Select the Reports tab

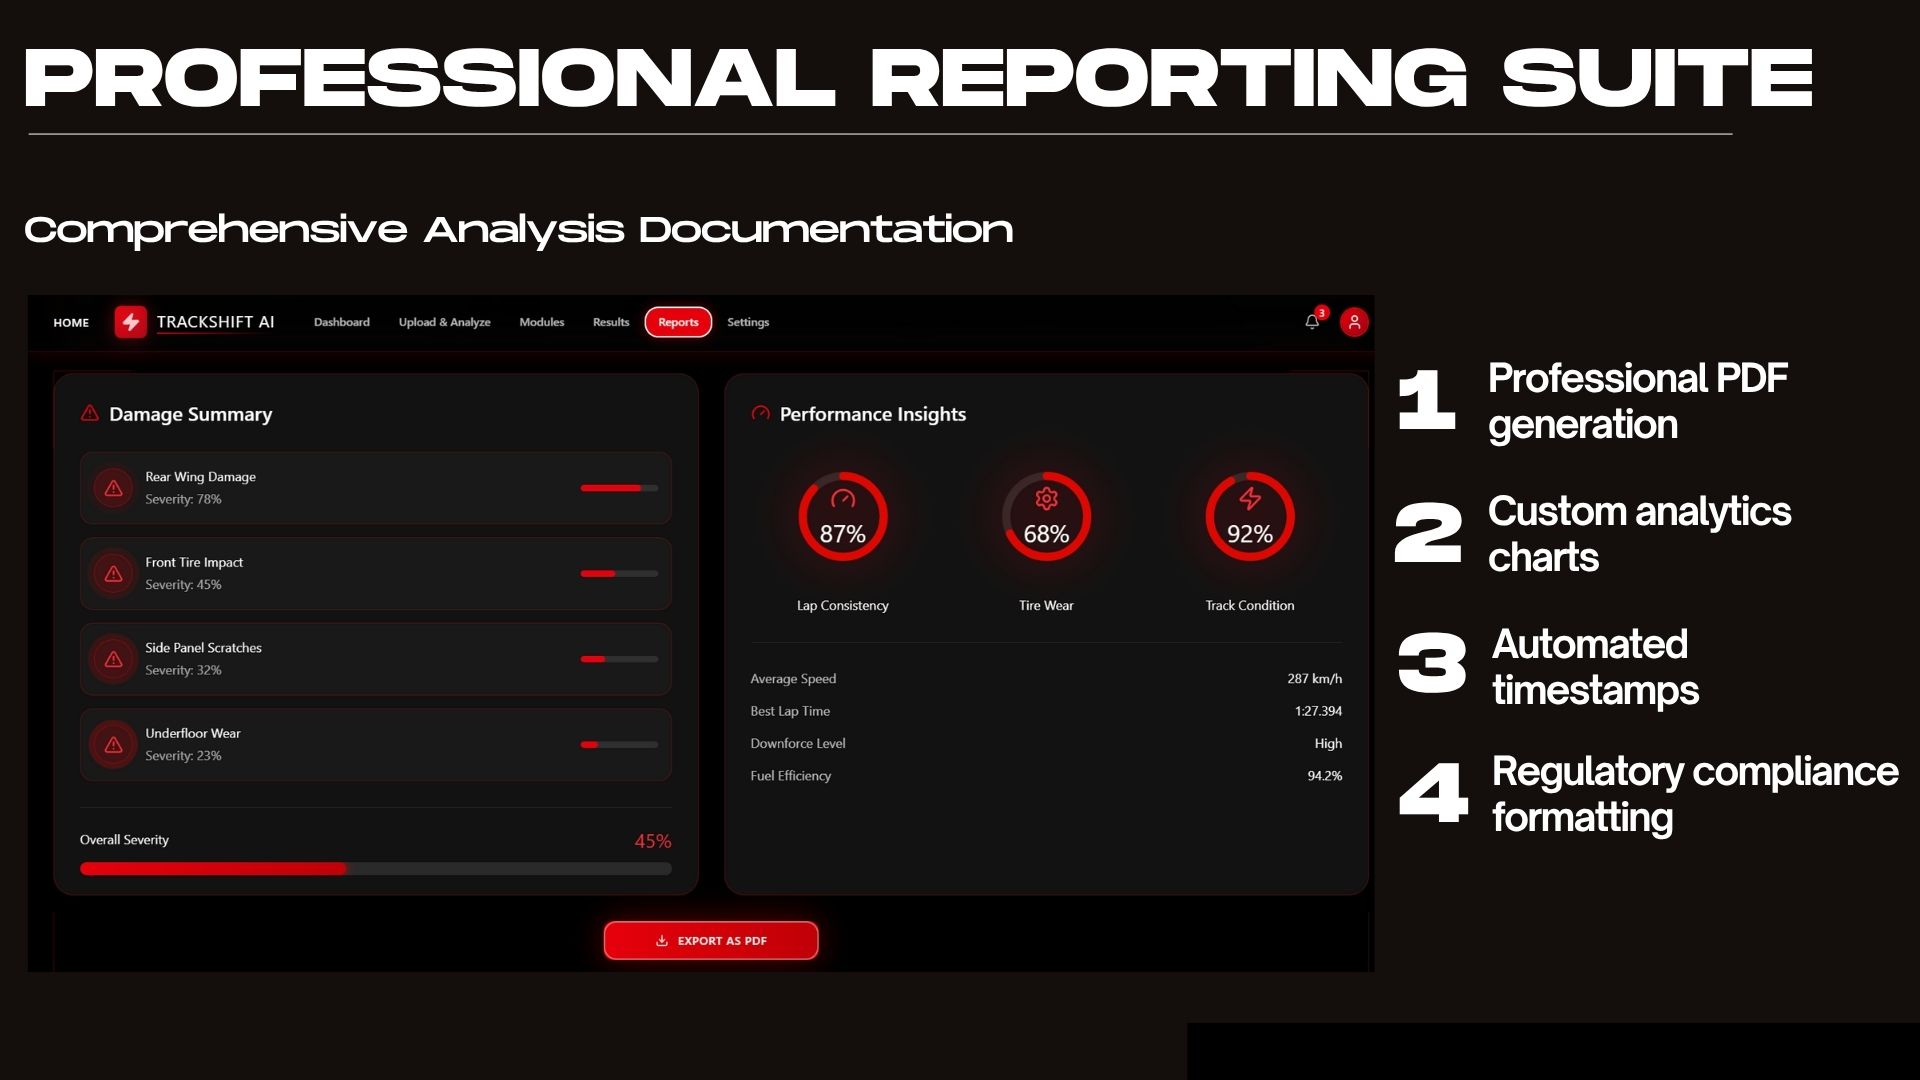coord(678,322)
